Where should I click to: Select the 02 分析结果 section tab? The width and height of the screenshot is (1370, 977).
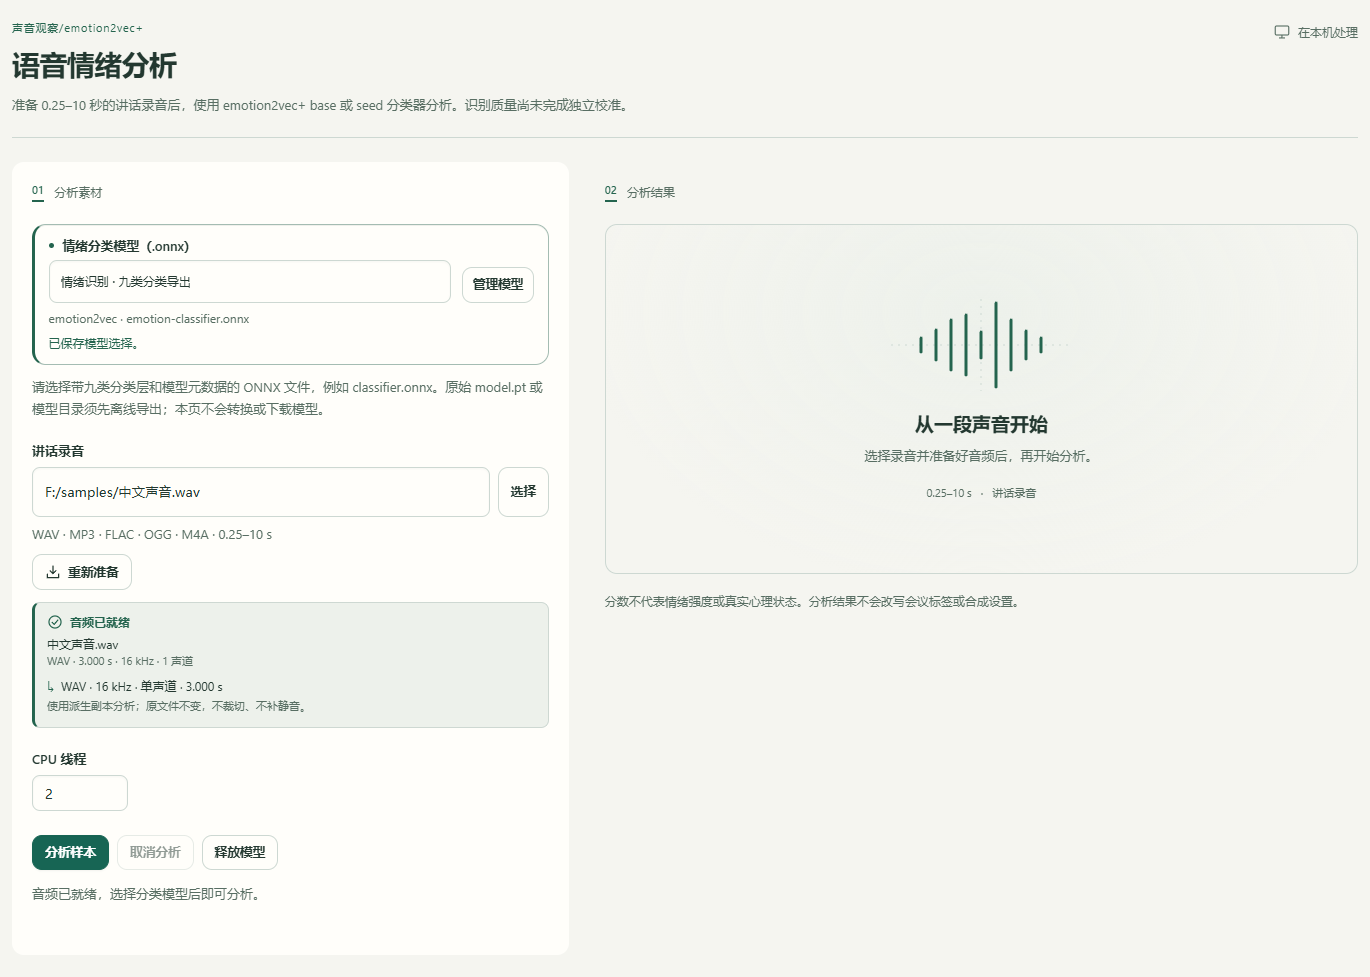(640, 192)
